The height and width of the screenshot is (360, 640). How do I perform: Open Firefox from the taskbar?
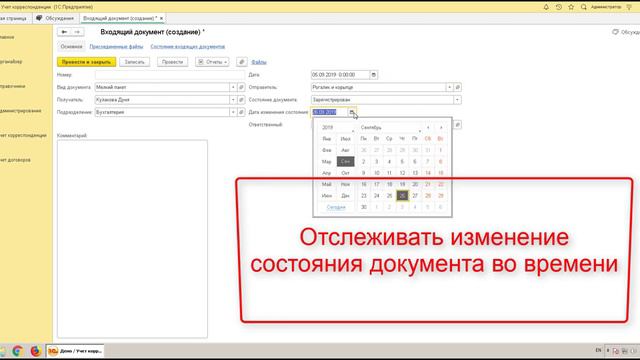tap(36, 351)
